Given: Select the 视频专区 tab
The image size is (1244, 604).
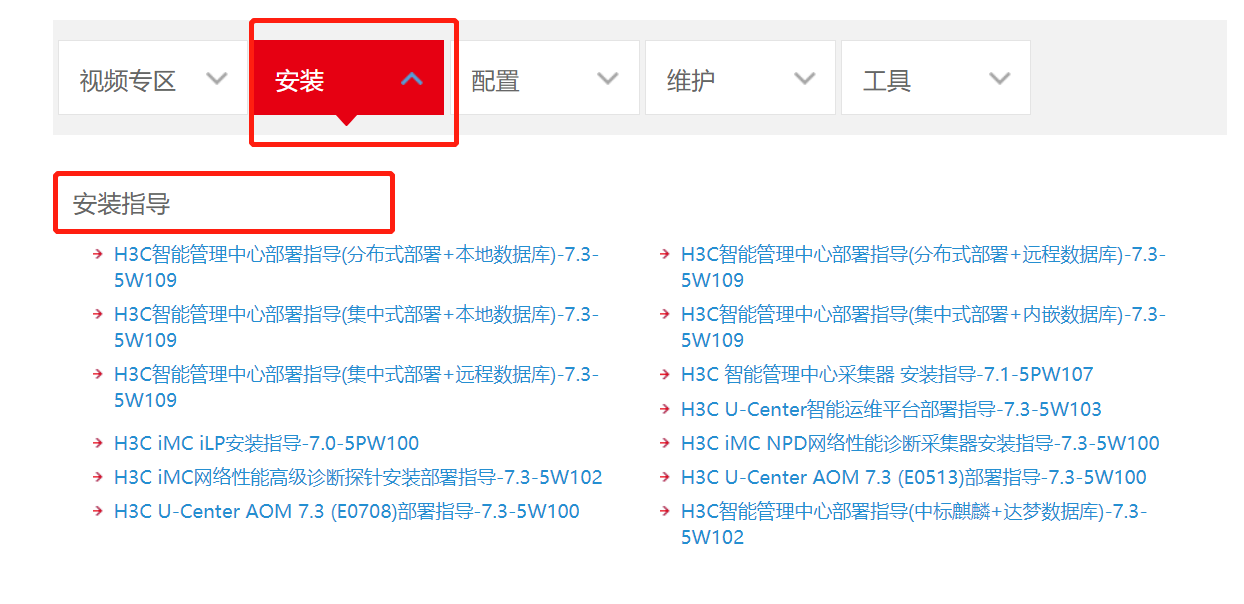Looking at the screenshot, I should pyautogui.click(x=151, y=78).
